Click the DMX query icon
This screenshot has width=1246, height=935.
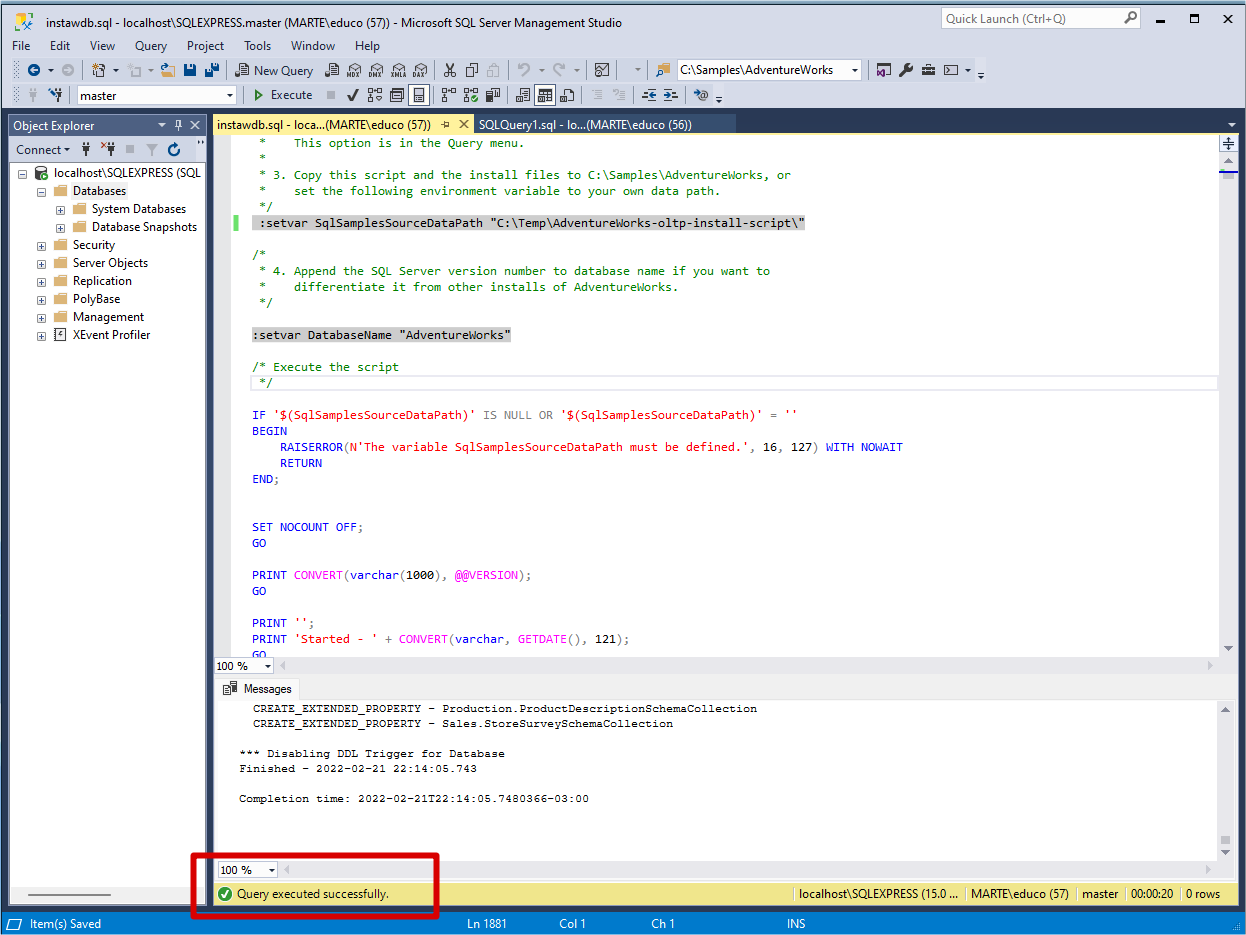(x=376, y=70)
